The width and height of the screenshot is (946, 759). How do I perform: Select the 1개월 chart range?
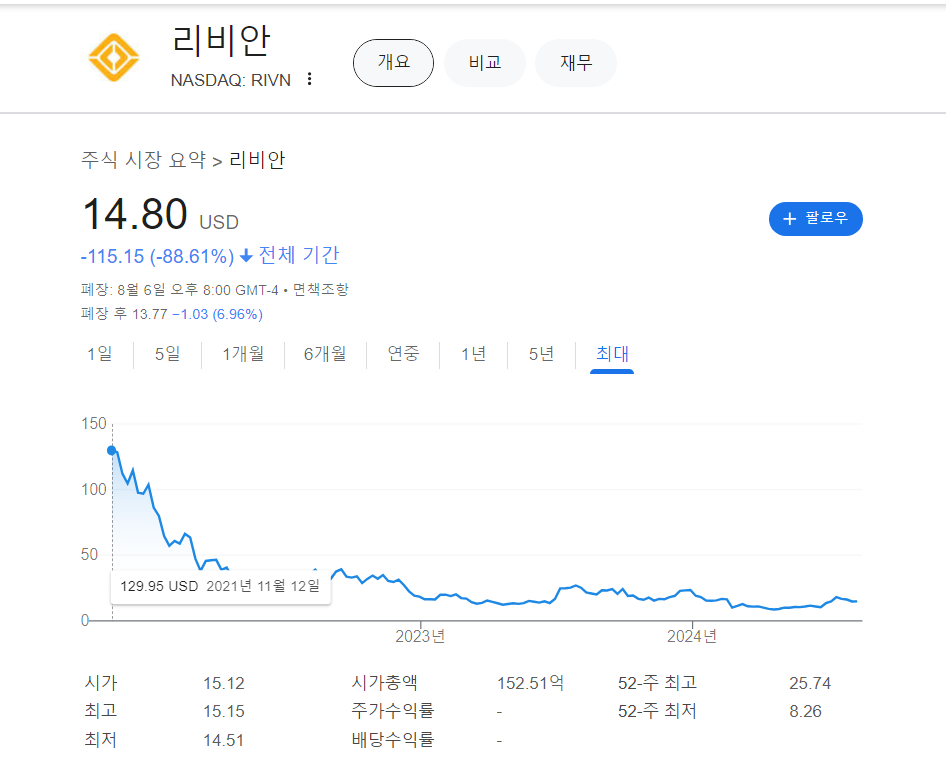pos(243,354)
